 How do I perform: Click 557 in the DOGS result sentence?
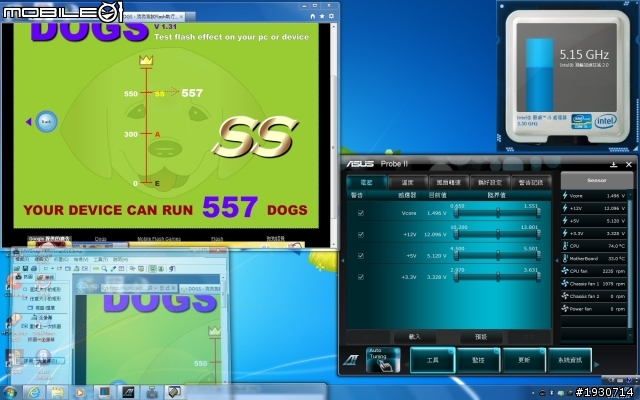[x=230, y=207]
